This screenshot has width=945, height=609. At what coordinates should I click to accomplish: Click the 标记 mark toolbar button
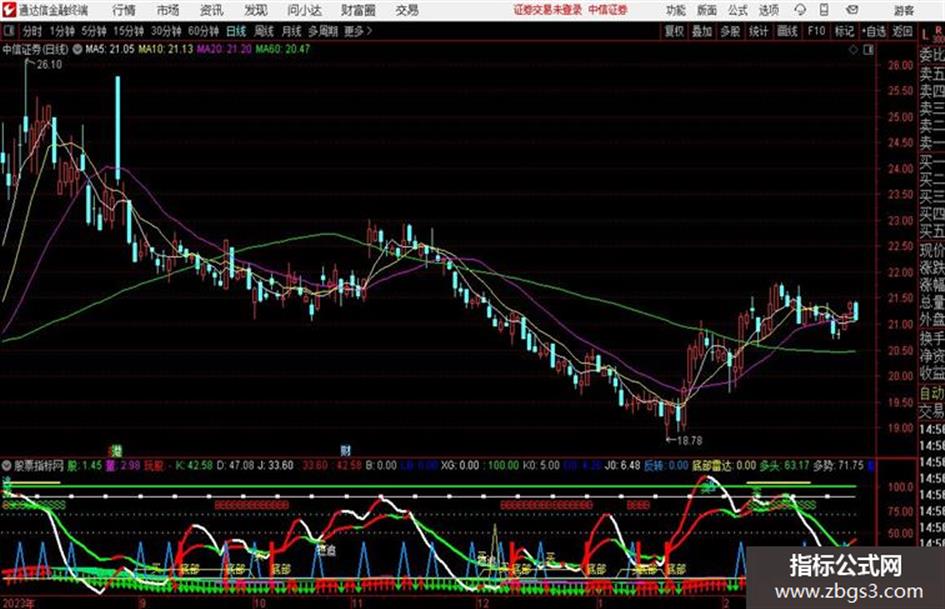tap(844, 31)
